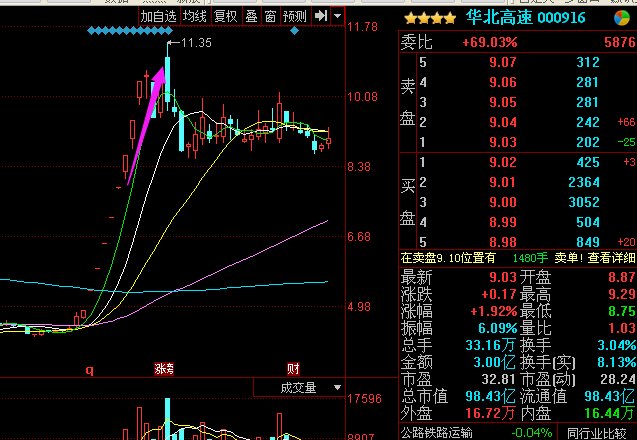Open the 成交量 indicator selector box
This screenshot has height=440, width=637.
[x=297, y=386]
